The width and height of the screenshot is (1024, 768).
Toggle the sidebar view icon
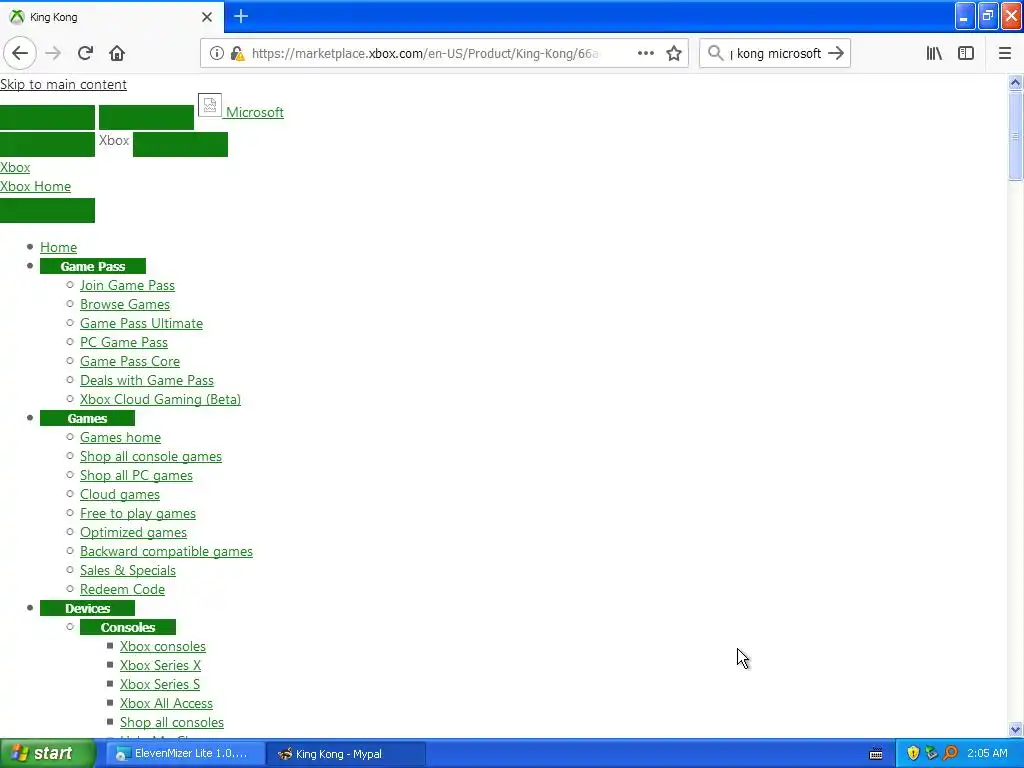click(x=966, y=54)
